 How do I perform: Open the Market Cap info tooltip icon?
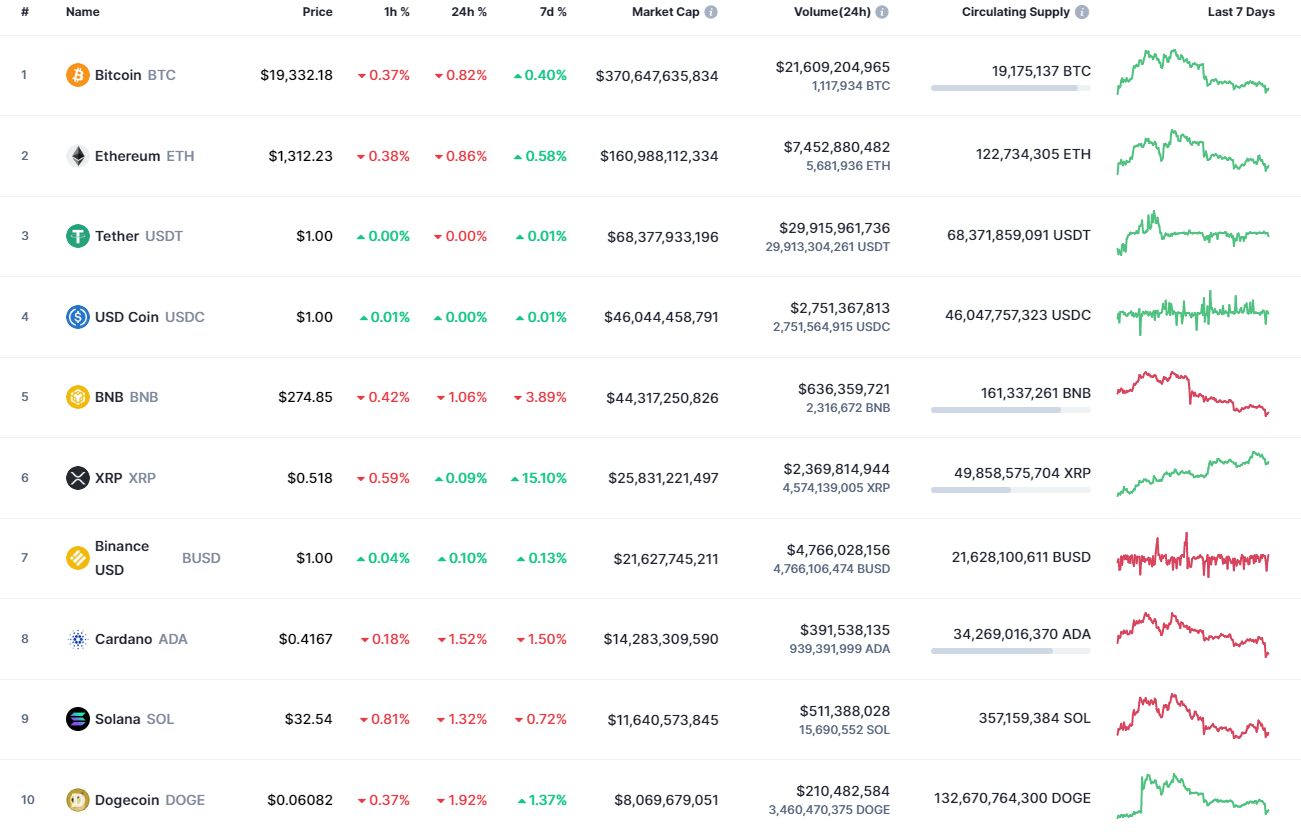(710, 12)
